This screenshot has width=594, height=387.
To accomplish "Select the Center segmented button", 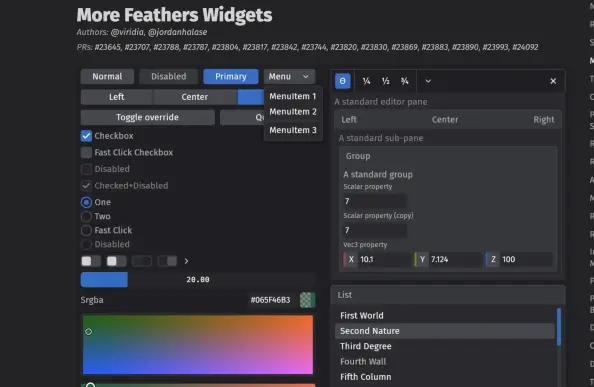I will point(194,97).
